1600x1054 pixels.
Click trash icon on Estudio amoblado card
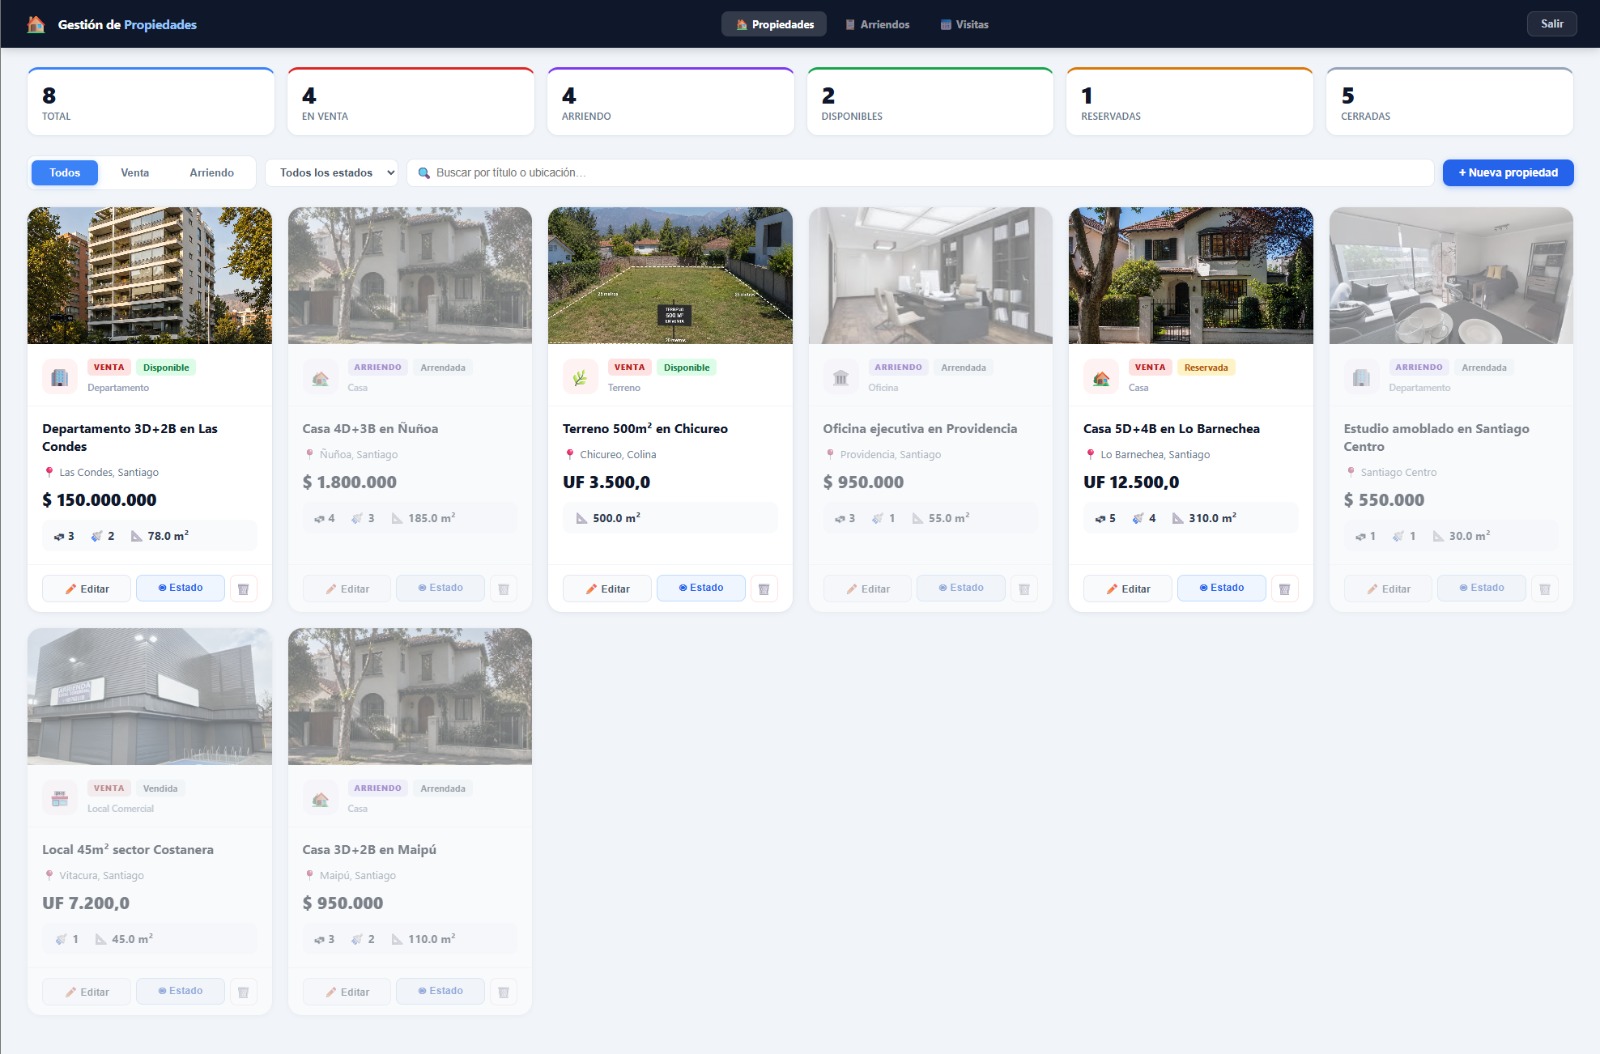coord(1545,589)
